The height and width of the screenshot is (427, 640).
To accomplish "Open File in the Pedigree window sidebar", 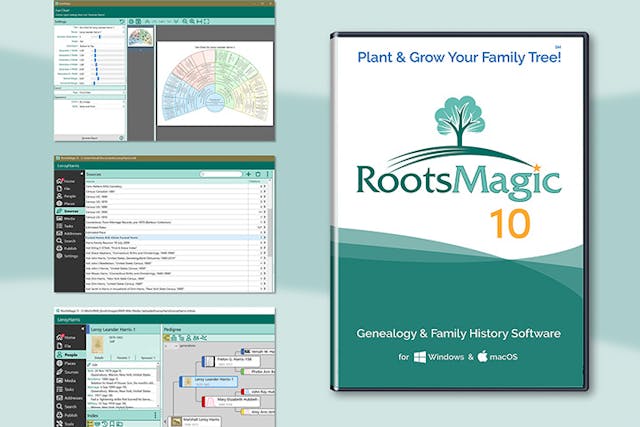I will click(x=67, y=346).
